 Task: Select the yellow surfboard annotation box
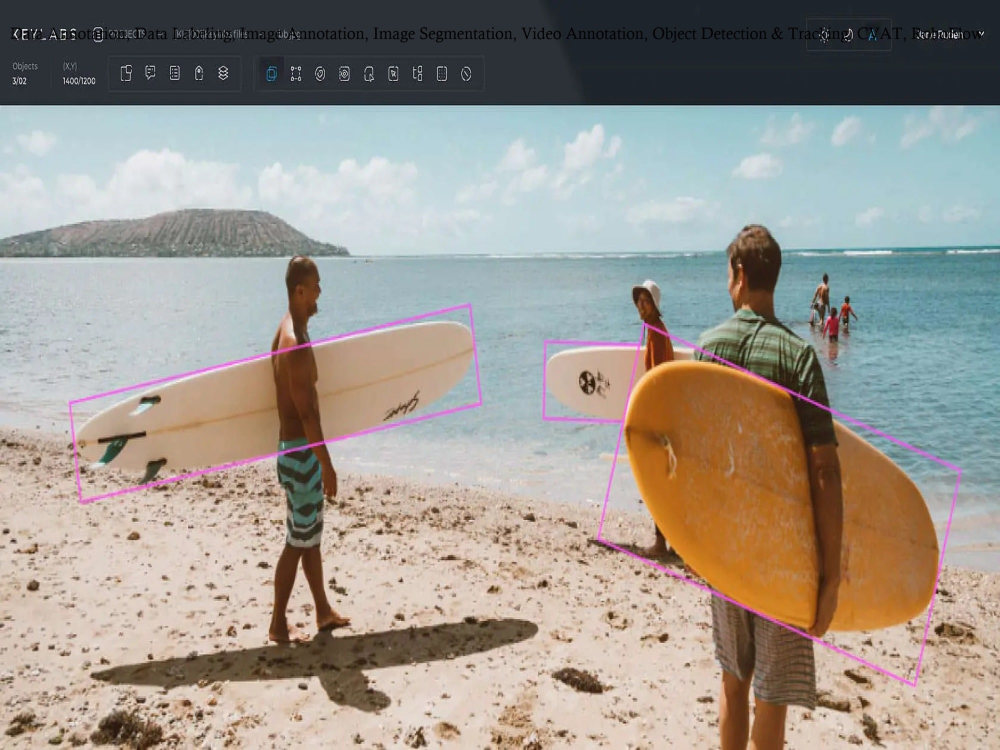[779, 506]
